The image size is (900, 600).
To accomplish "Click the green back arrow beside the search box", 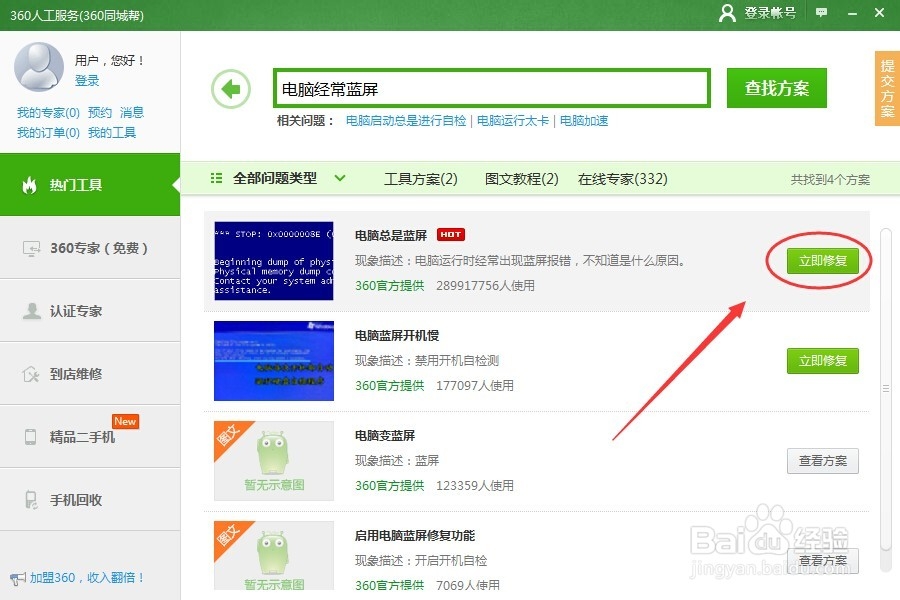I will pos(231,88).
